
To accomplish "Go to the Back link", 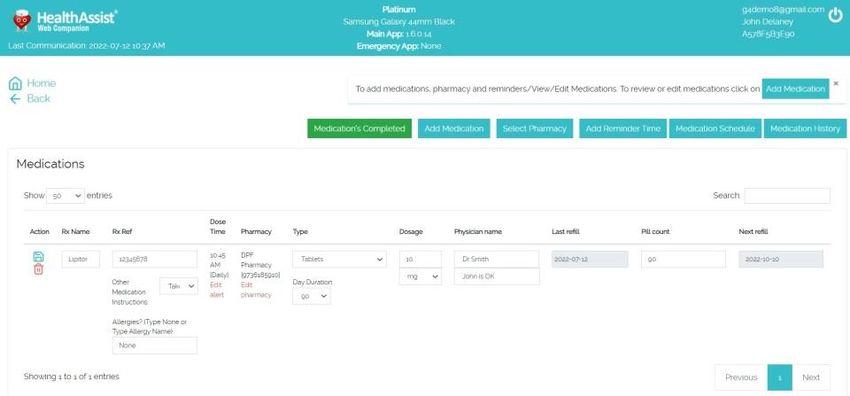I will pos(38,99).
